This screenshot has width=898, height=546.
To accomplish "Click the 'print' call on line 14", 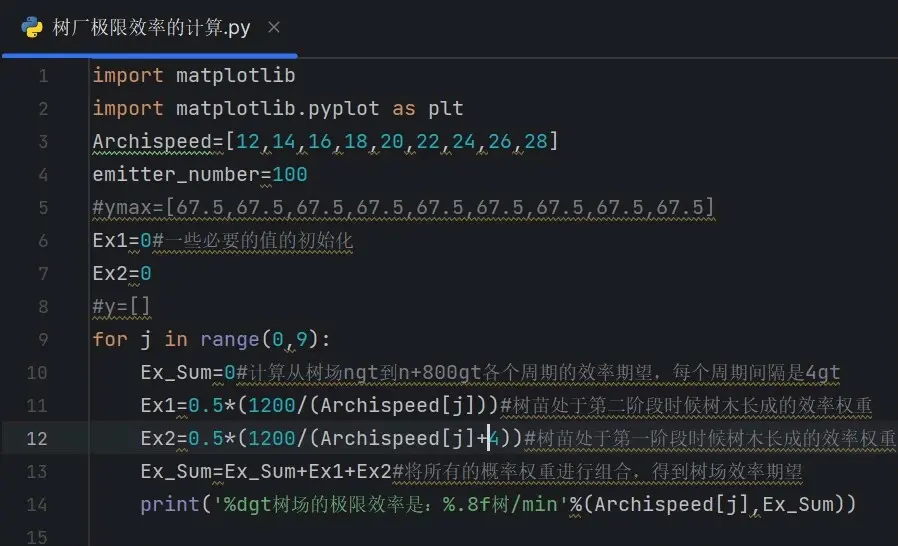I will pyautogui.click(x=170, y=505).
